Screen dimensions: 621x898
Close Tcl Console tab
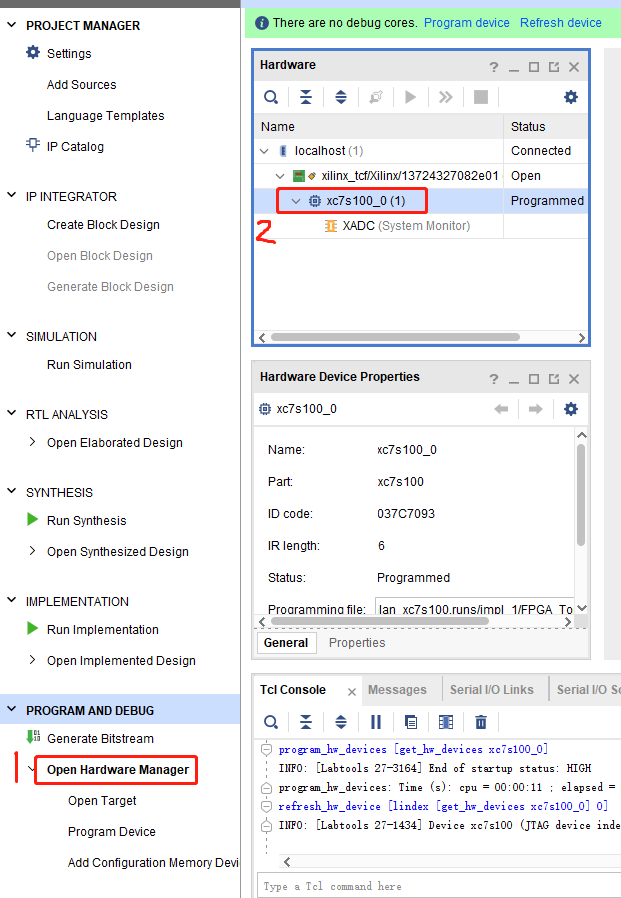point(352,692)
